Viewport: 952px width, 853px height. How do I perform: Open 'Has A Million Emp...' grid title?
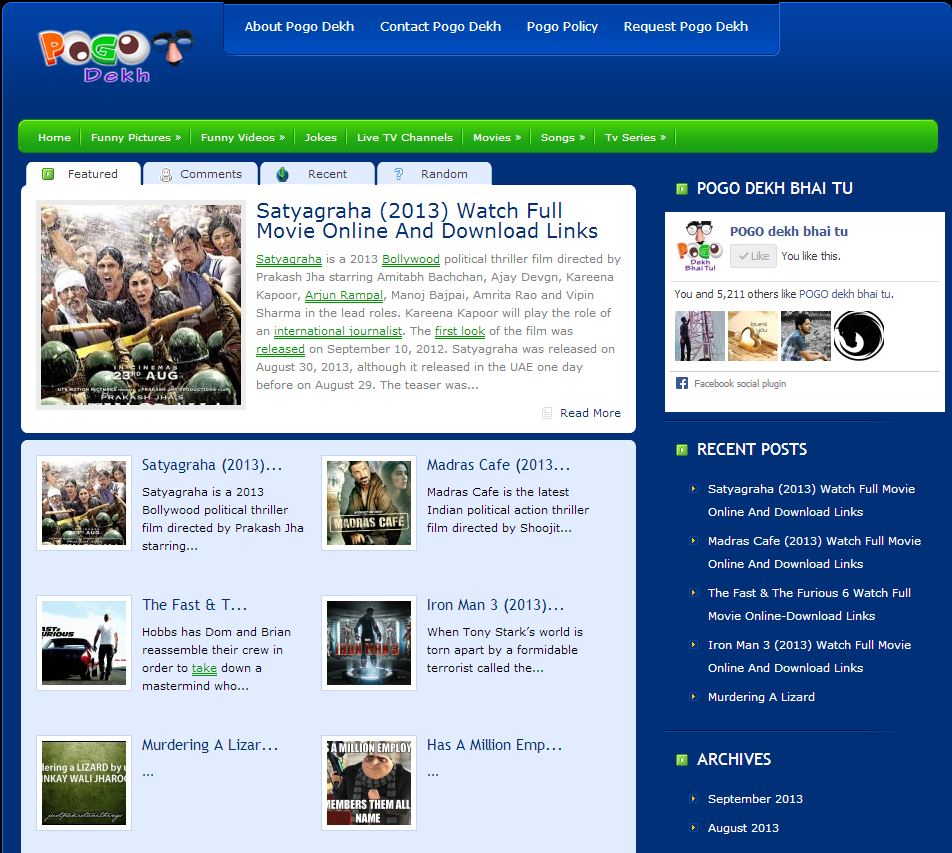tap(494, 745)
